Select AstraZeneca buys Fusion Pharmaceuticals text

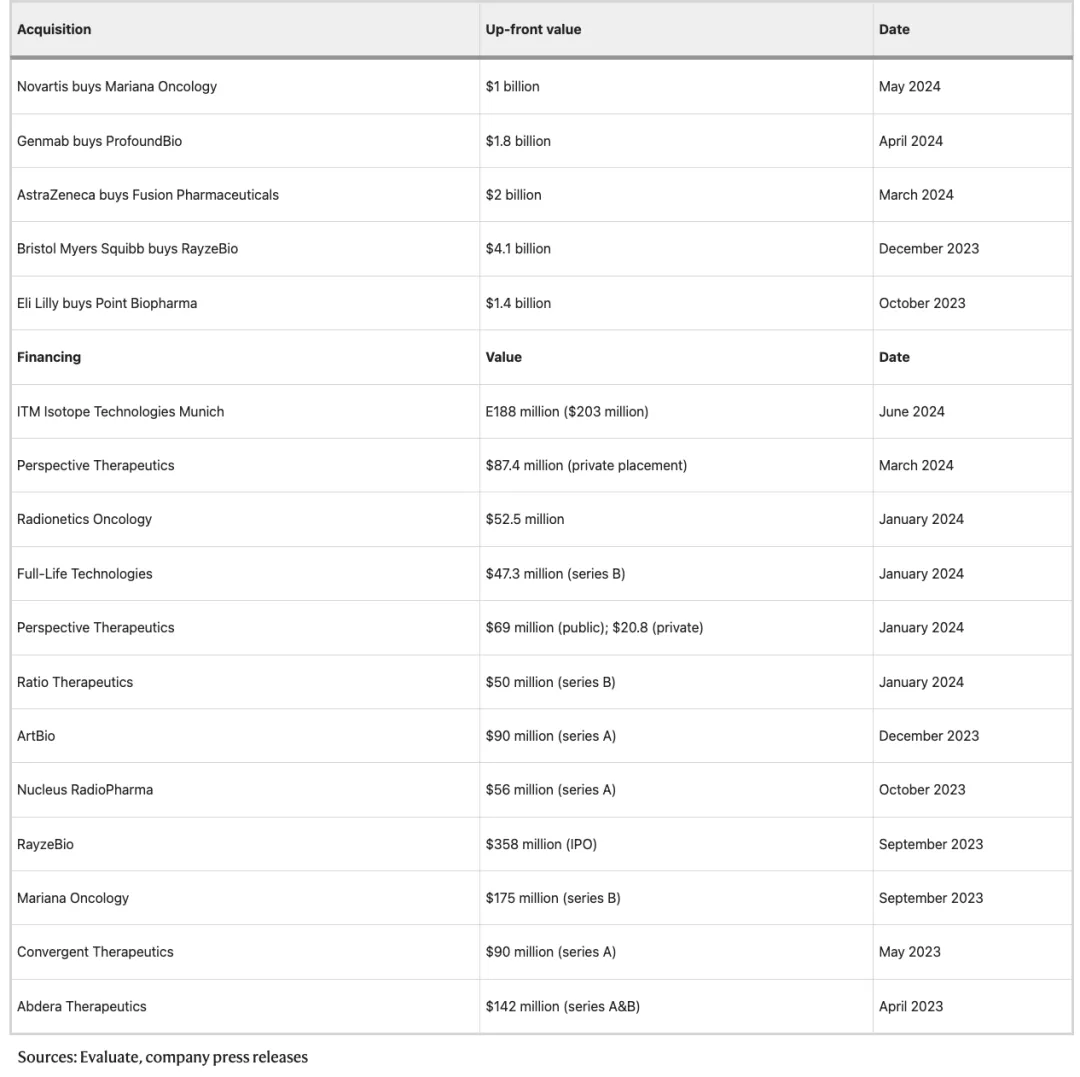[148, 195]
